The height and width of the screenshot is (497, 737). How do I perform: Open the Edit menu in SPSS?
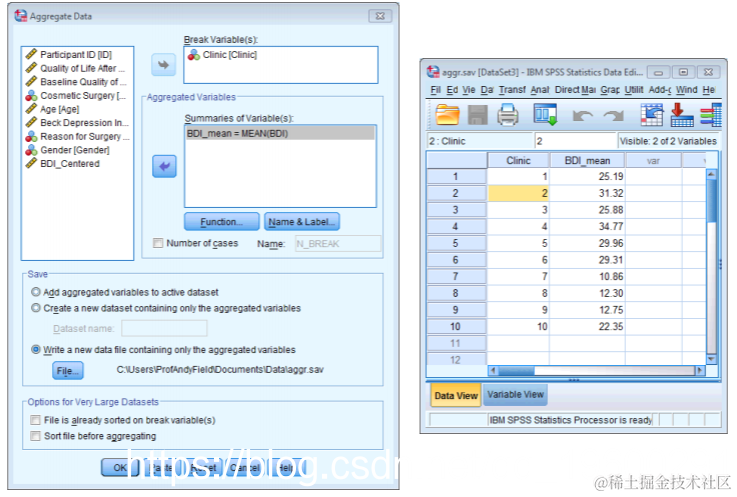(452, 89)
